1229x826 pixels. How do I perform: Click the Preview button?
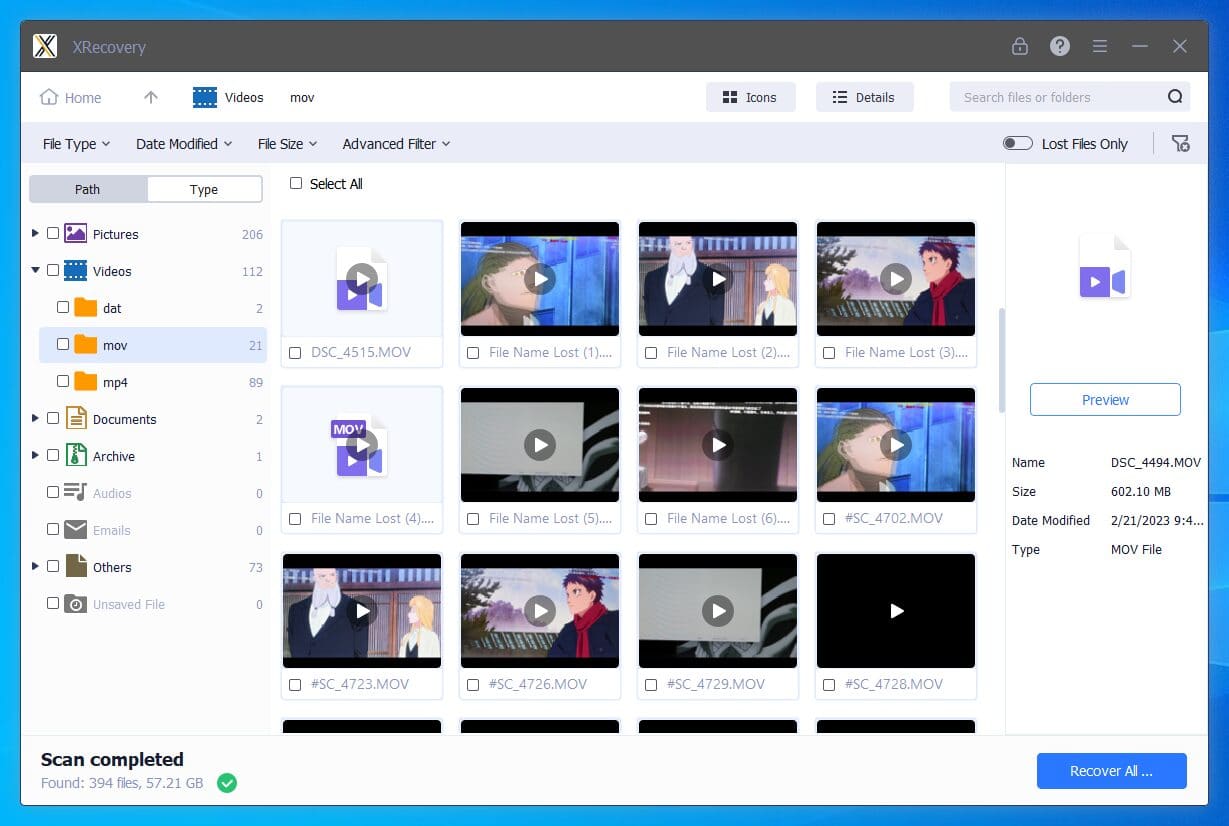(x=1105, y=400)
